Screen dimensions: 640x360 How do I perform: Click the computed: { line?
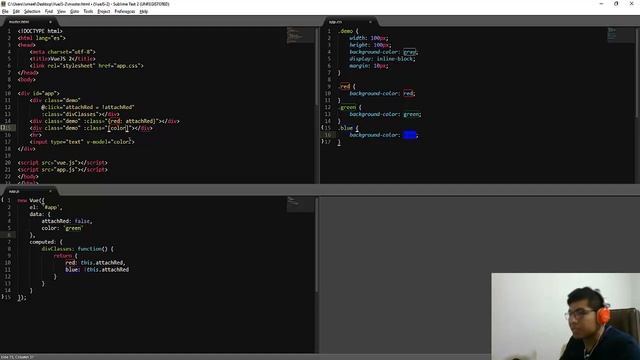pos(46,242)
